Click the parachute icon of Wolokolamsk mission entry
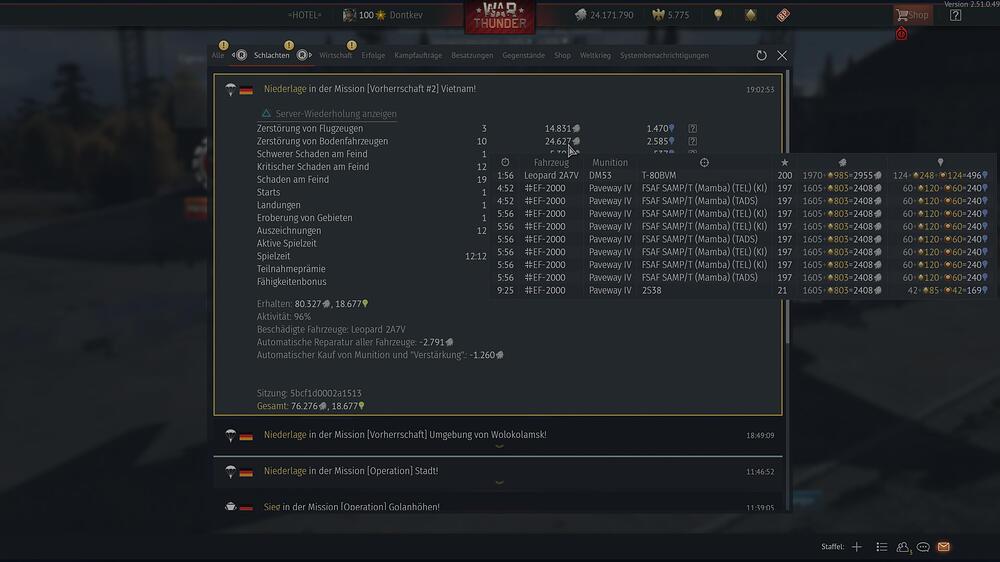The width and height of the screenshot is (1000, 562). pos(230,435)
